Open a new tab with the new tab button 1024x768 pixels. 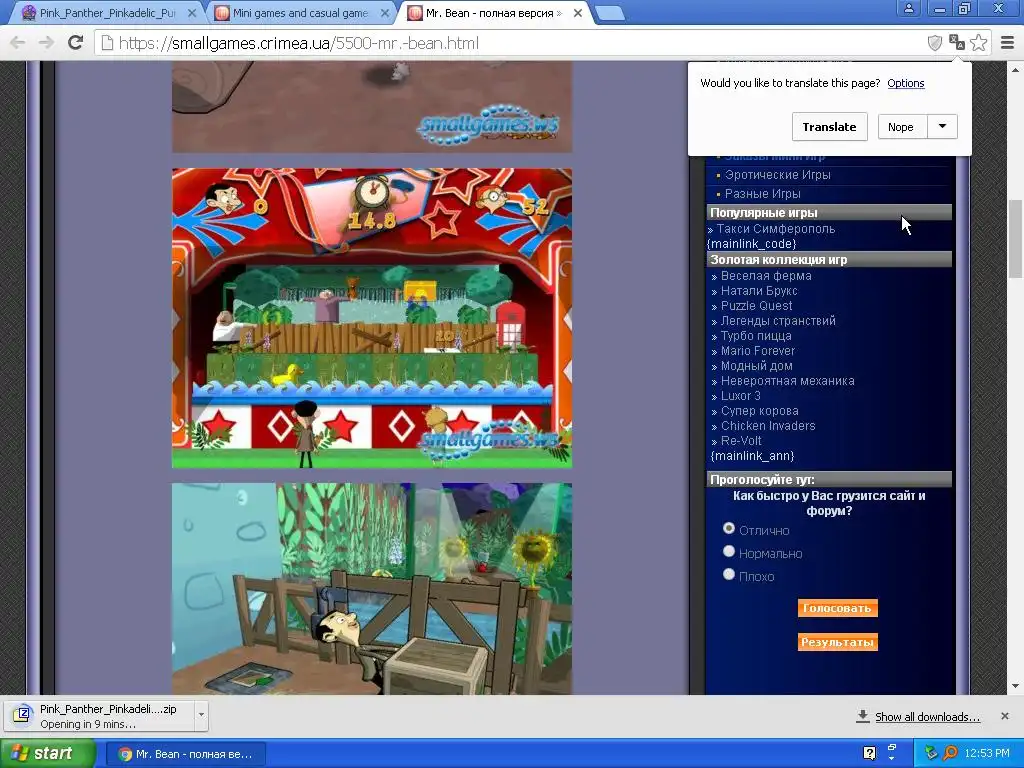pos(610,13)
